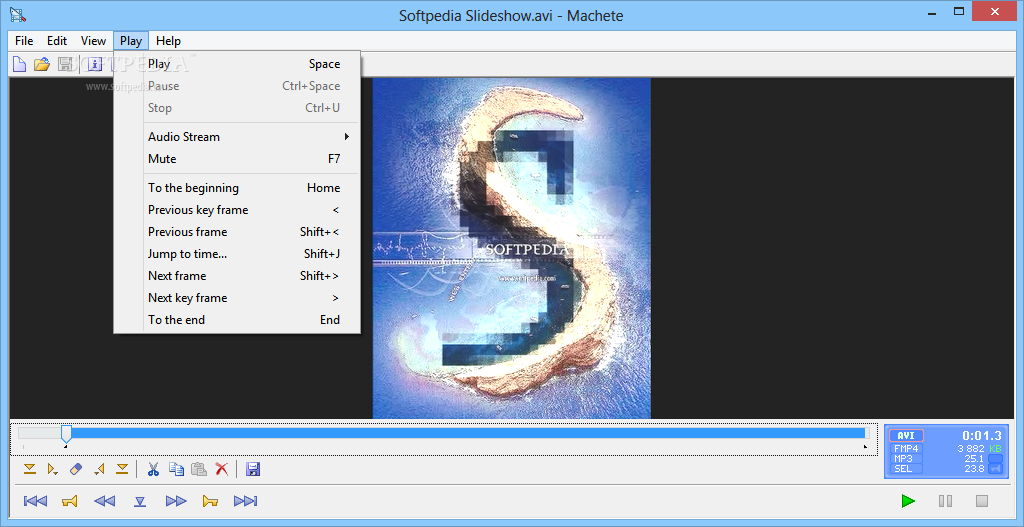Open the View menu

click(x=93, y=40)
